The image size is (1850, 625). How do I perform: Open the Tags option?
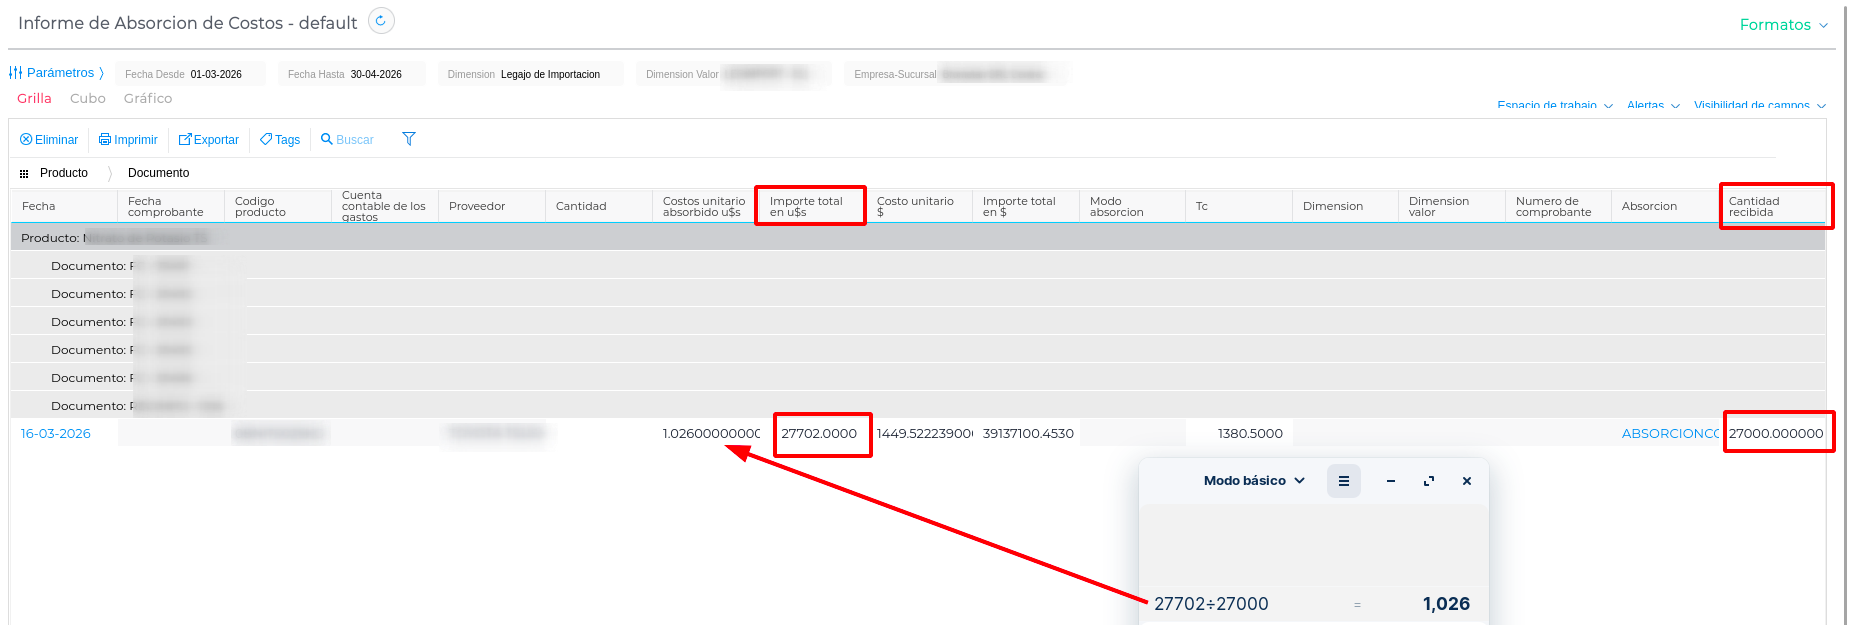point(280,140)
